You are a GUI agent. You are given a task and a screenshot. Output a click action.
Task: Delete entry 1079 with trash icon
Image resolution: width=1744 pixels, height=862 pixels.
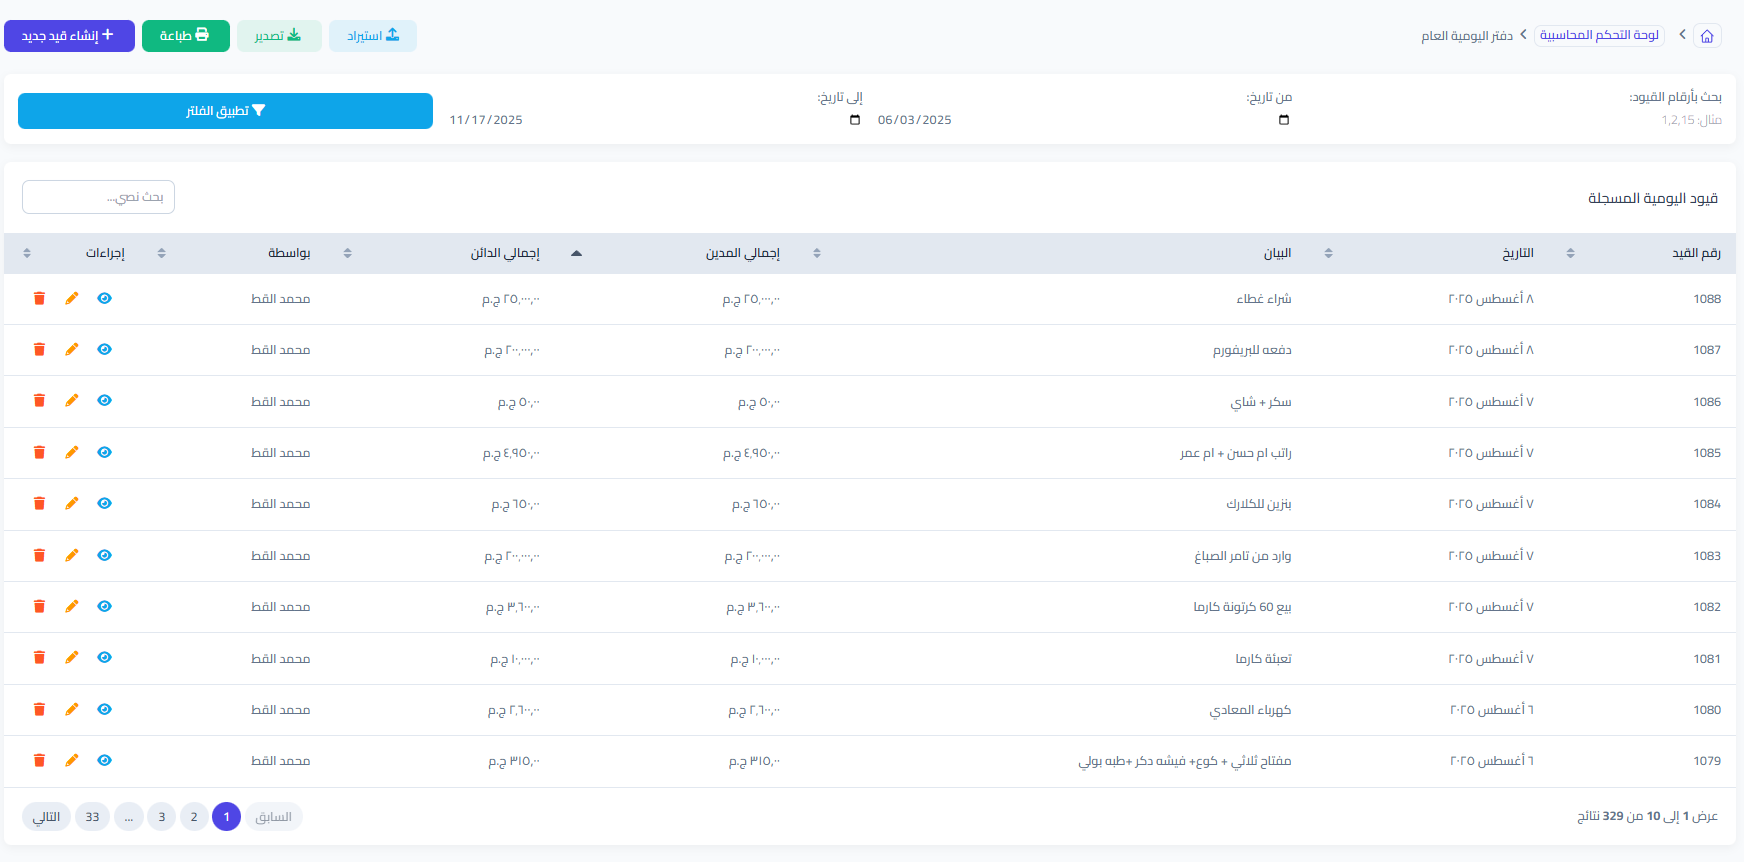click(x=40, y=760)
